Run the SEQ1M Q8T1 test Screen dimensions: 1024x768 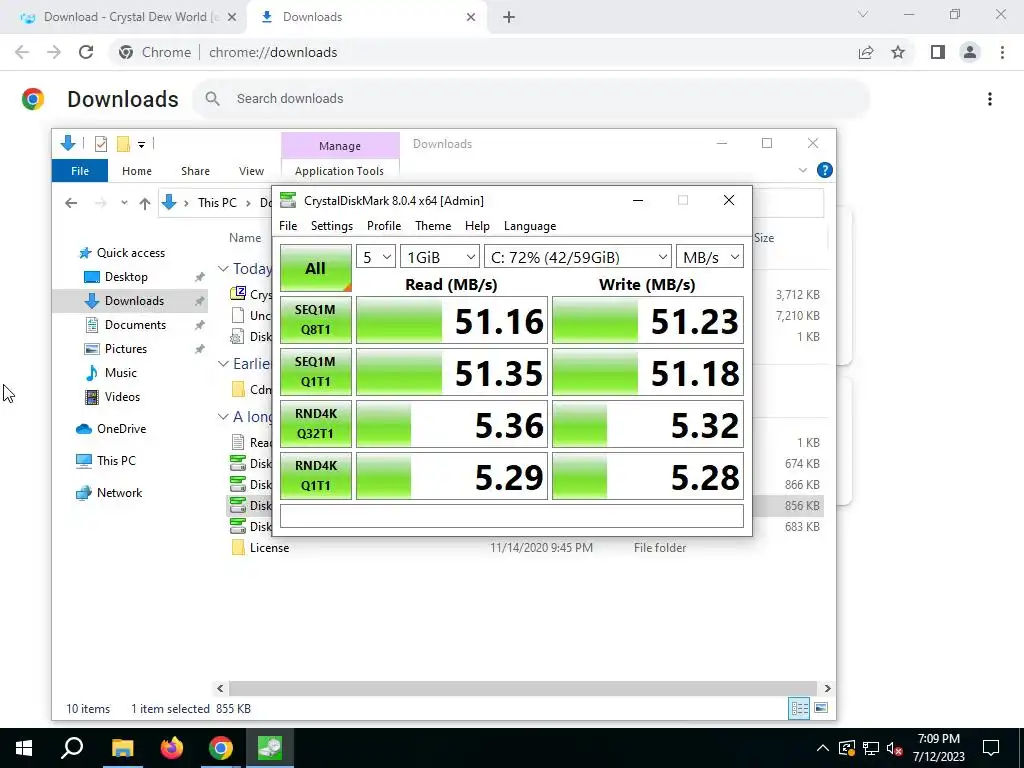click(315, 320)
